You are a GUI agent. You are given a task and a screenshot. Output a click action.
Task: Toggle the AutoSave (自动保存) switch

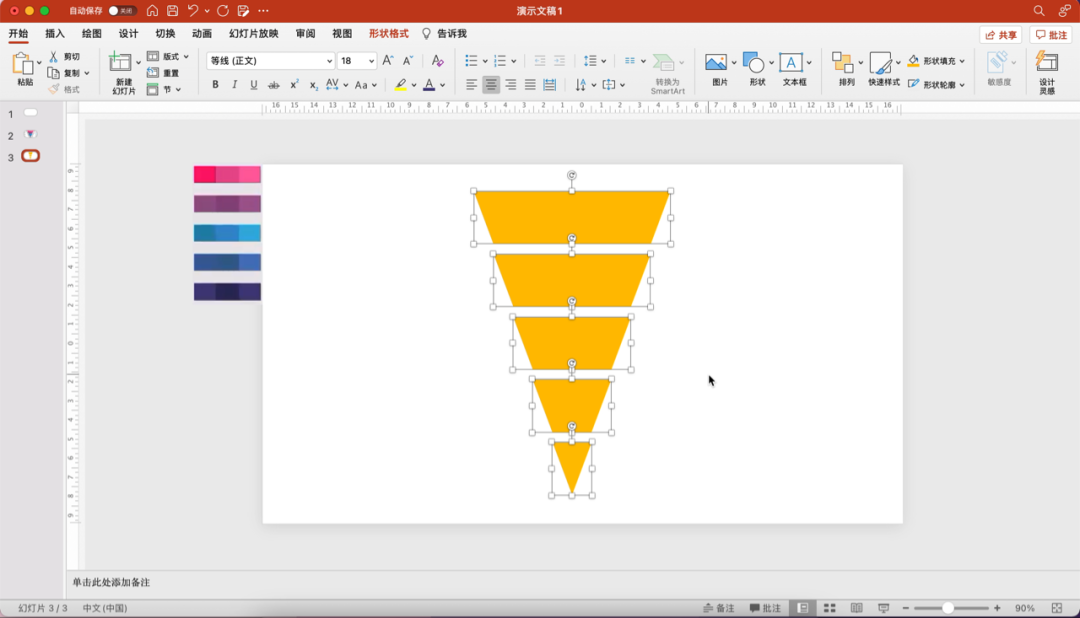[122, 11]
